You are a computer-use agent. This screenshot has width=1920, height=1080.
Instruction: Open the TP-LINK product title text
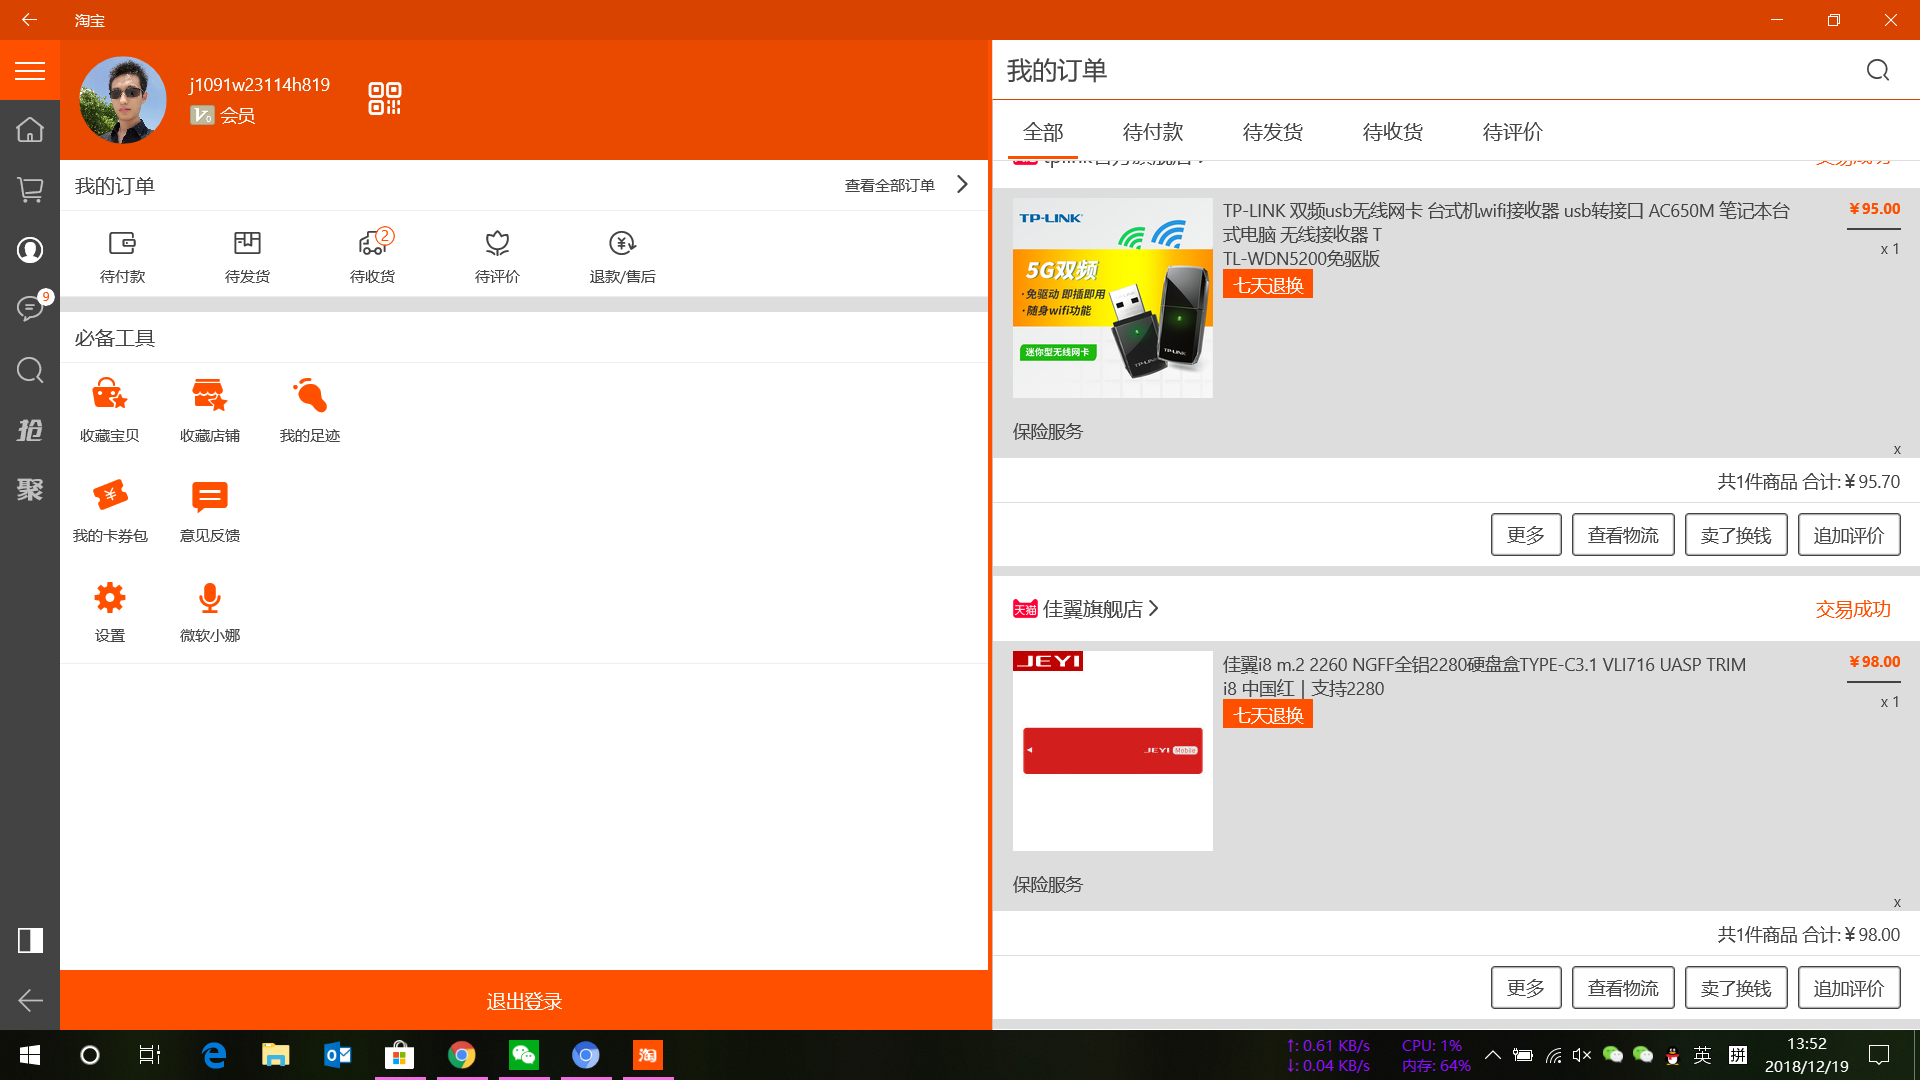pyautogui.click(x=1506, y=234)
